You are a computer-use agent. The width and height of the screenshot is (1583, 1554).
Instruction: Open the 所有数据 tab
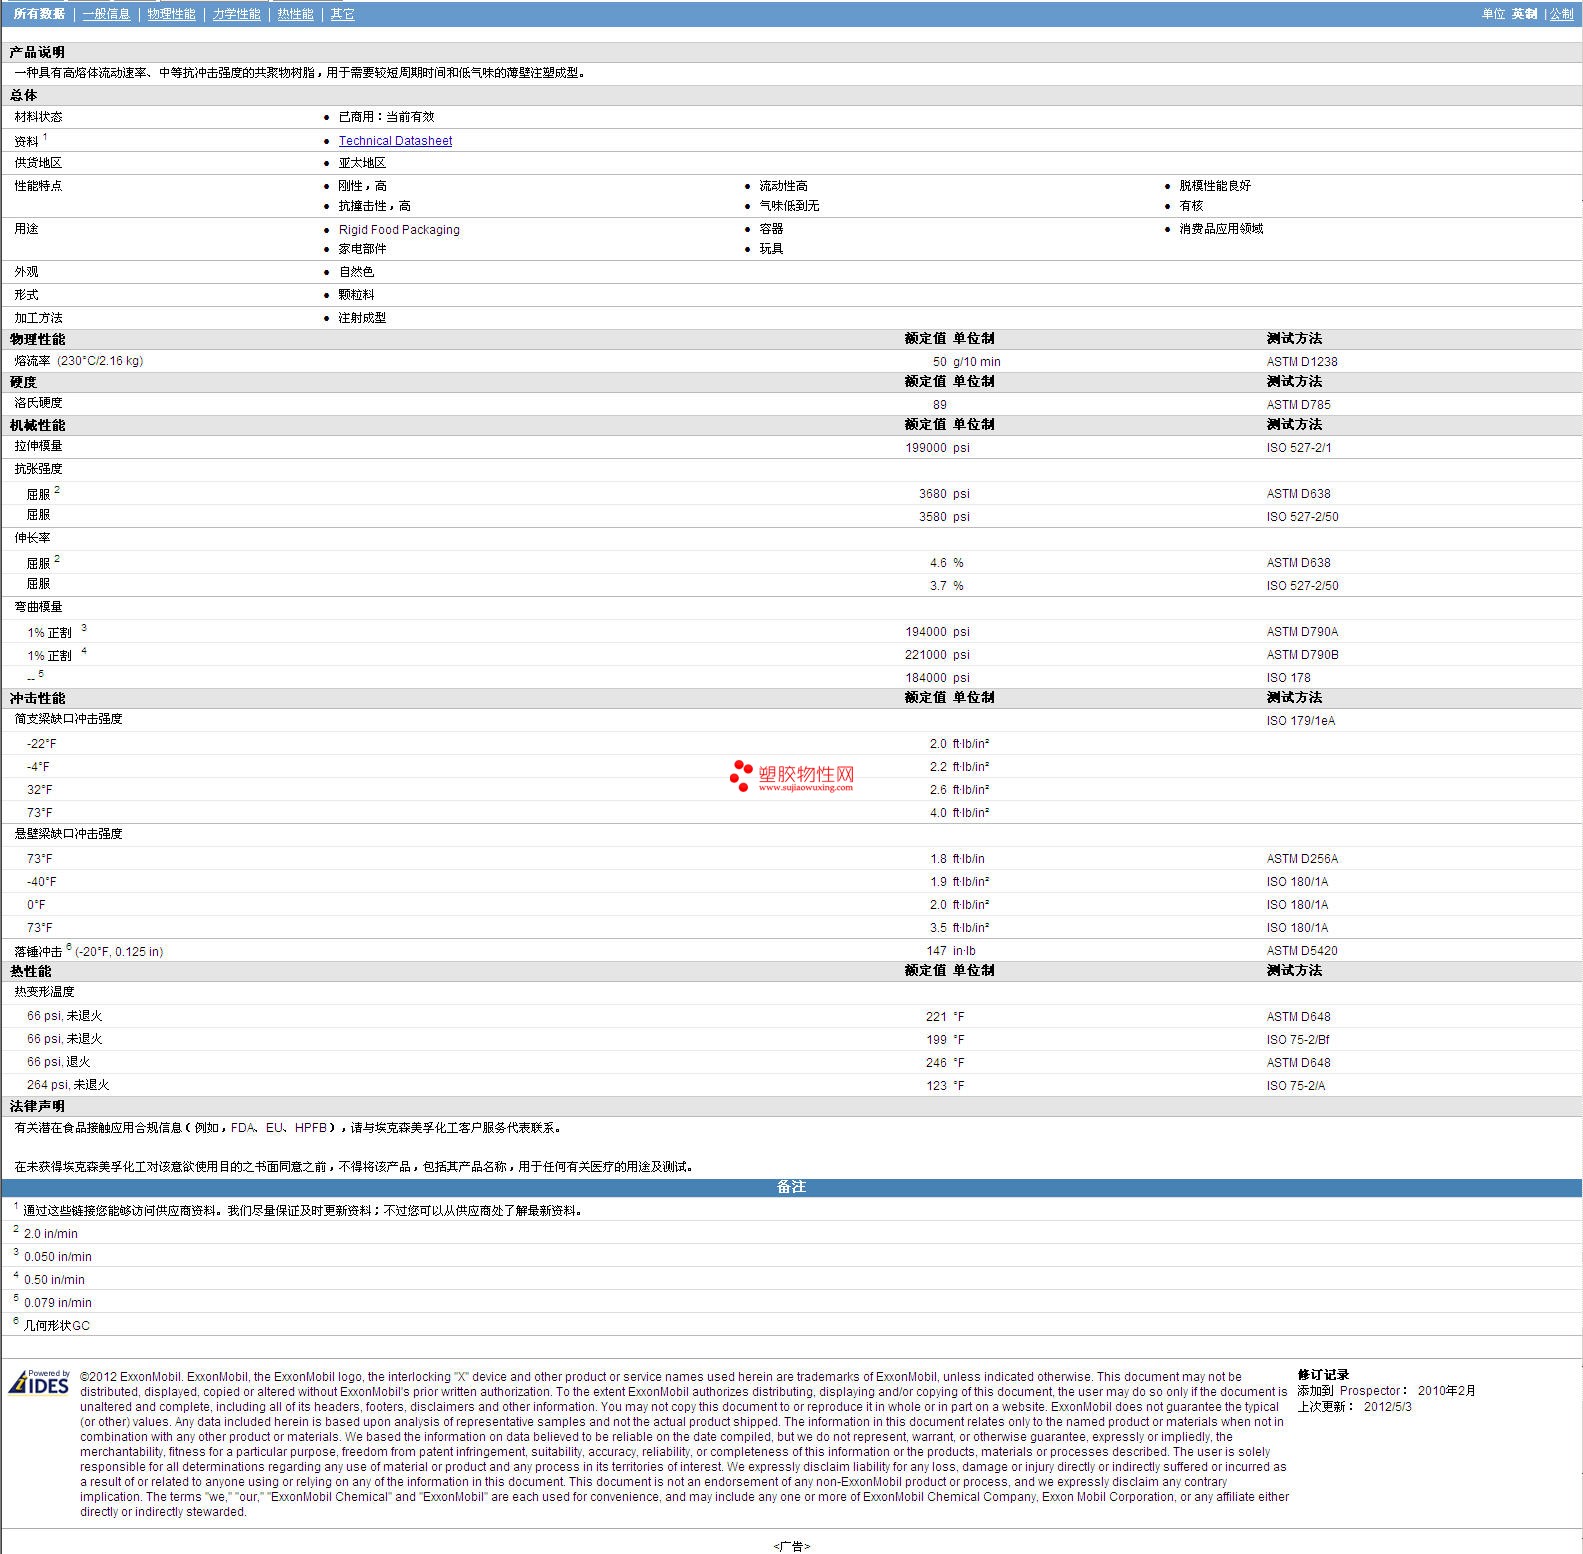coord(39,14)
